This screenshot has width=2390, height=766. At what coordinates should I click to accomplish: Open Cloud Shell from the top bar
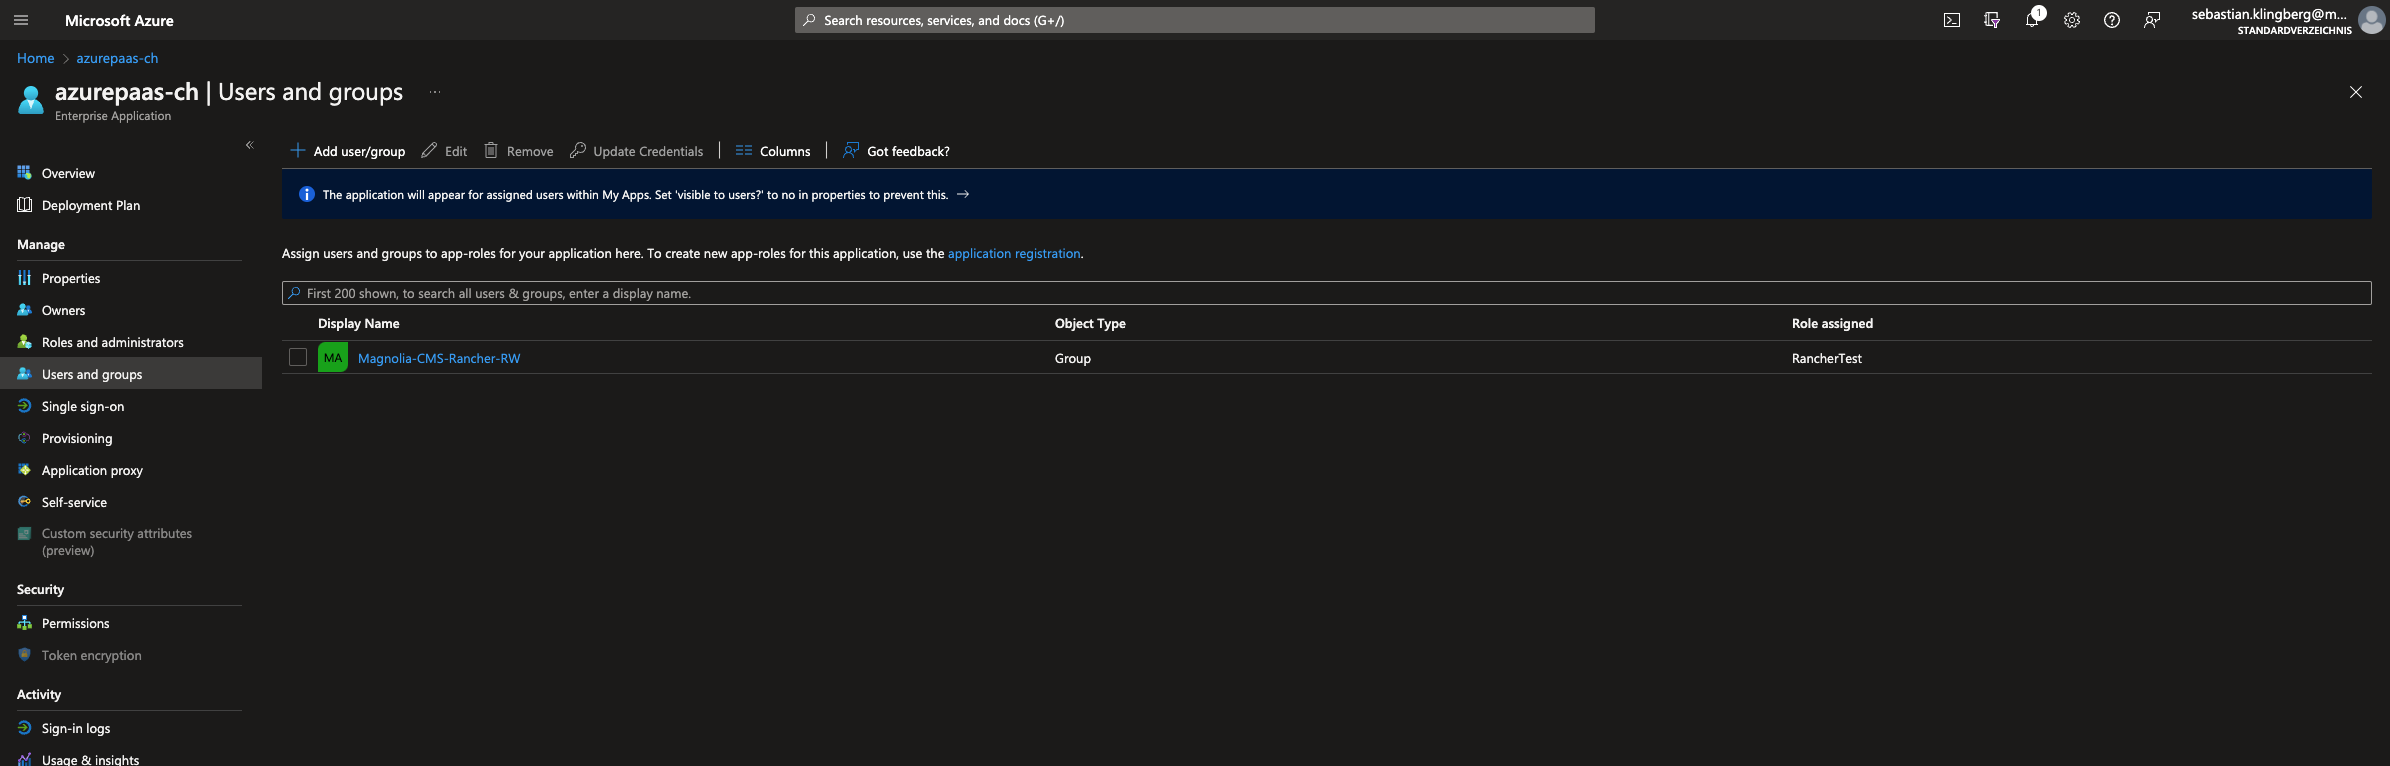tap(1951, 20)
